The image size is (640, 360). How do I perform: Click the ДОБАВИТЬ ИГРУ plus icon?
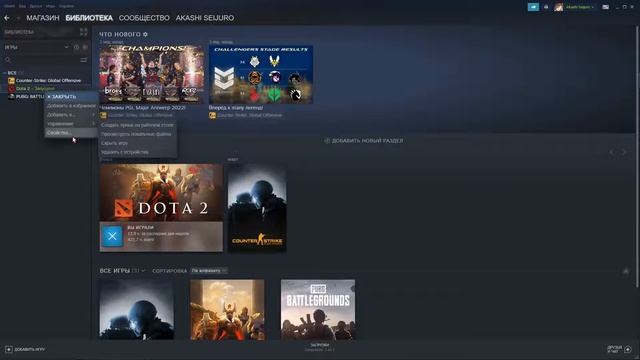pos(9,350)
